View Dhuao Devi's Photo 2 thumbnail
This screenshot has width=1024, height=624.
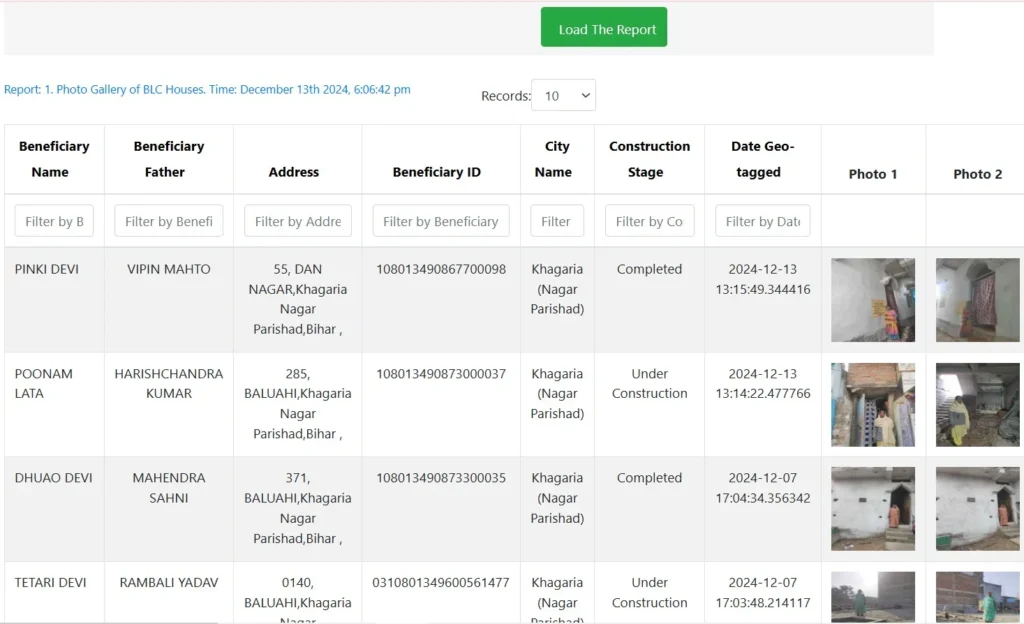(977, 508)
